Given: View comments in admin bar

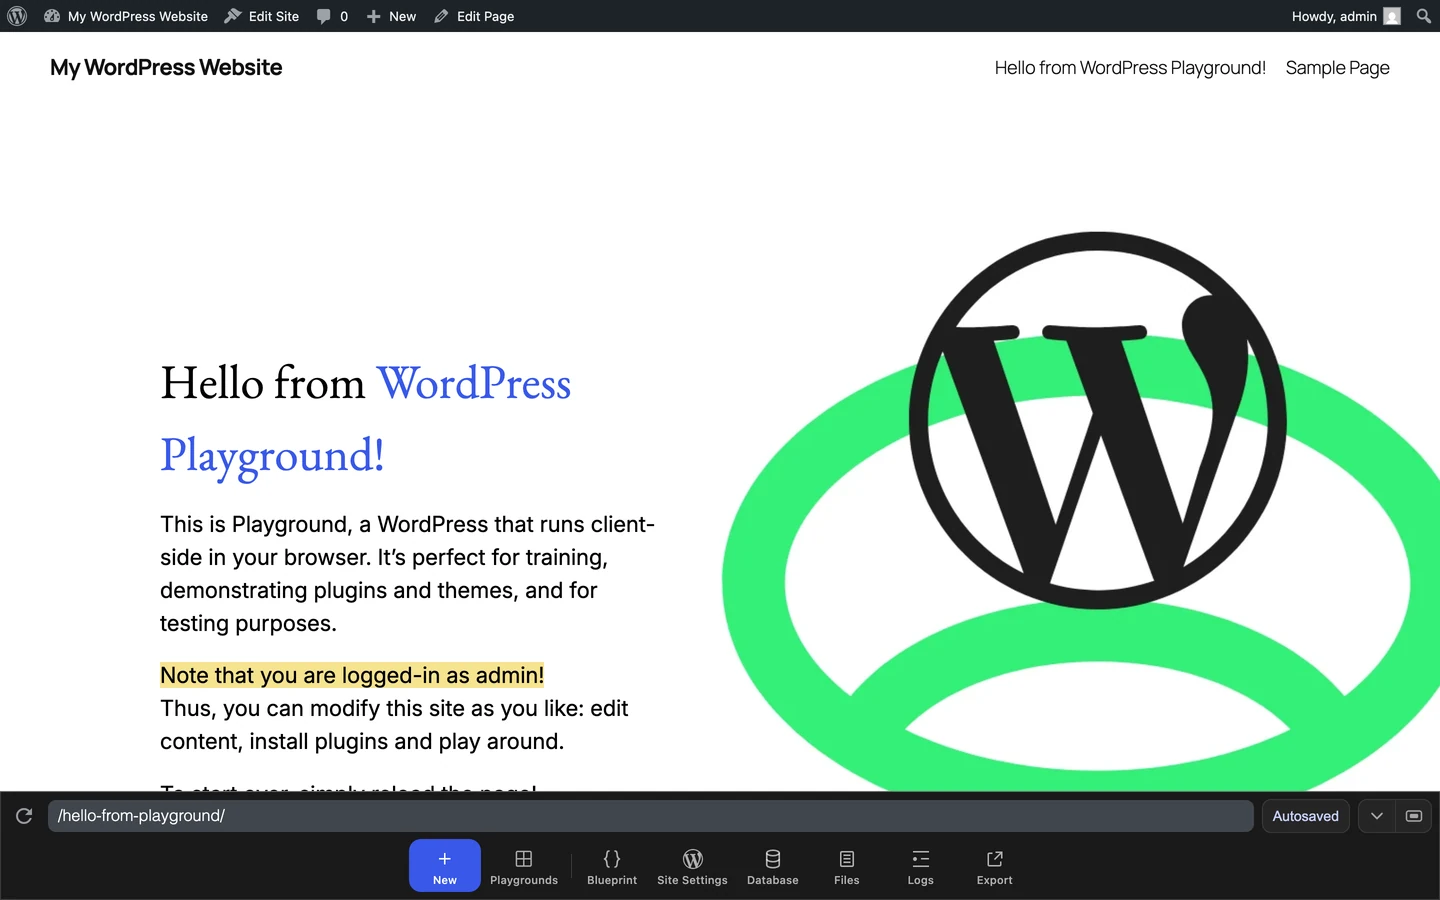Looking at the screenshot, I should click(332, 16).
